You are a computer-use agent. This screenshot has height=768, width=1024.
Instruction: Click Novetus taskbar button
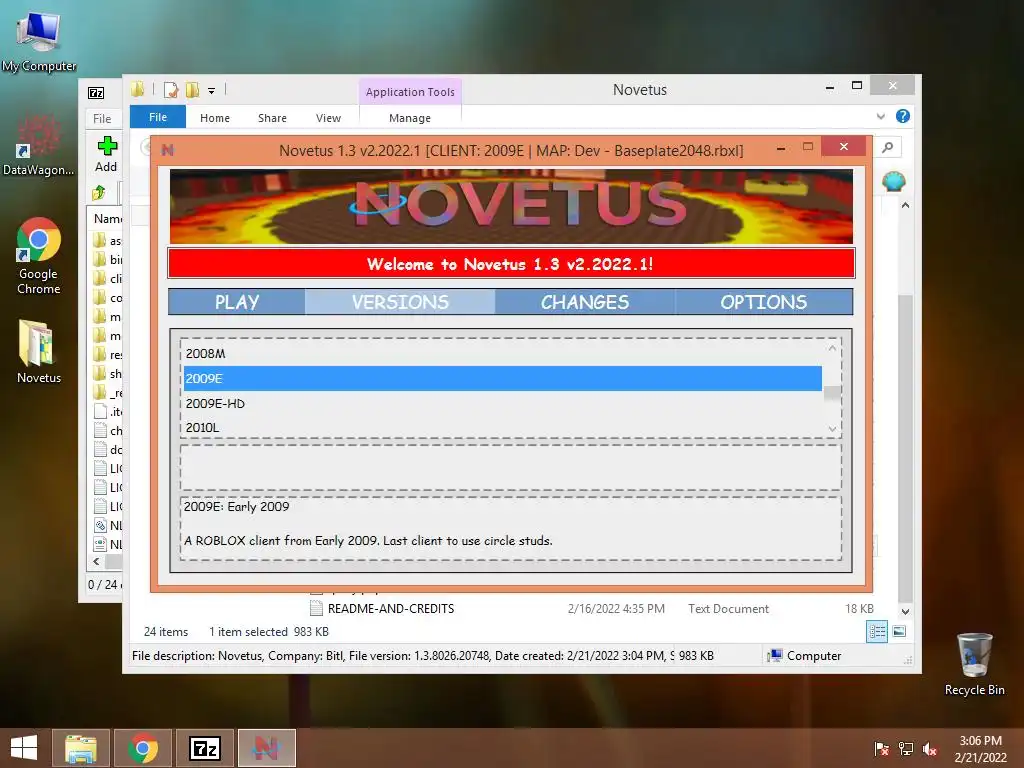tap(266, 748)
